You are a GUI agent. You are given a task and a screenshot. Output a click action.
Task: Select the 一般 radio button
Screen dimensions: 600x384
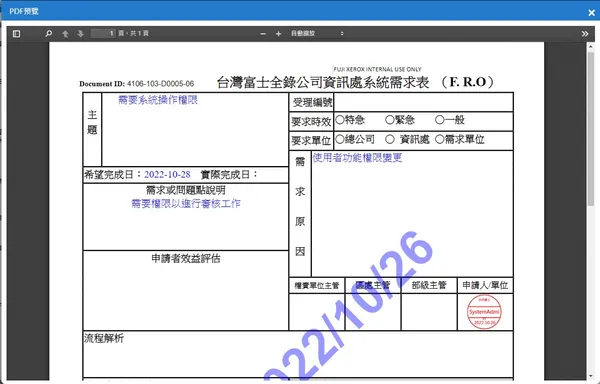(x=439, y=120)
